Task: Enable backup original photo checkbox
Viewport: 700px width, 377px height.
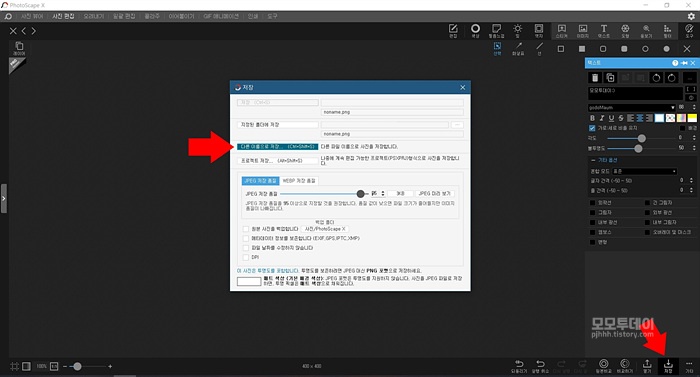Action: click(x=246, y=229)
